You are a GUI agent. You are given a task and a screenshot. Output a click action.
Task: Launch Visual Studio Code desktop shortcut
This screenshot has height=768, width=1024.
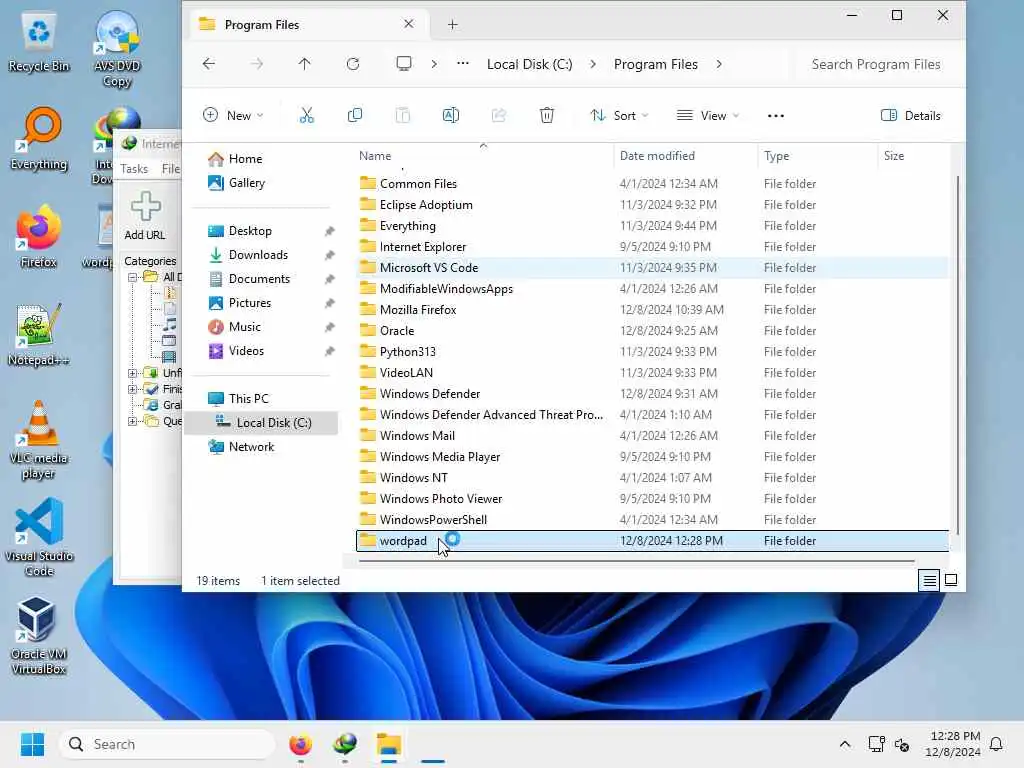click(39, 537)
